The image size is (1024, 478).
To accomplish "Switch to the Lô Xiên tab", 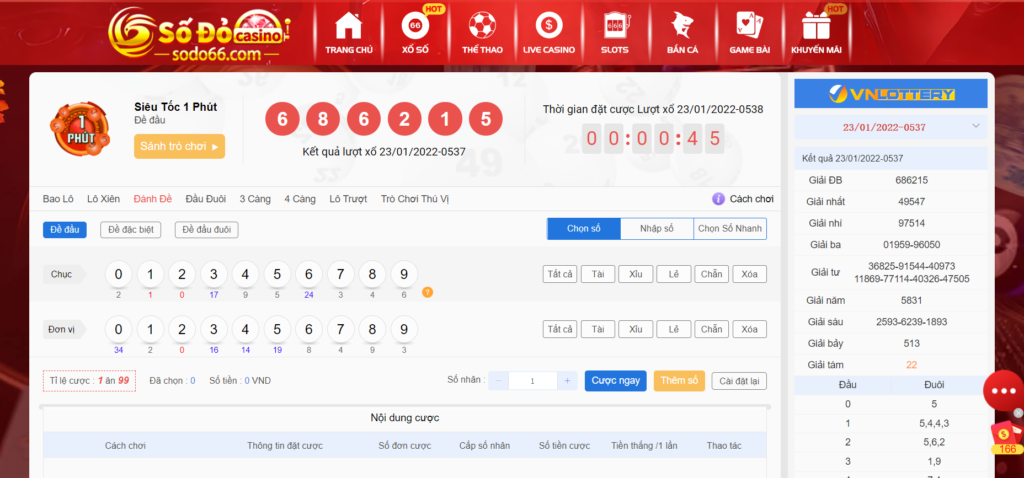I will 104,199.
